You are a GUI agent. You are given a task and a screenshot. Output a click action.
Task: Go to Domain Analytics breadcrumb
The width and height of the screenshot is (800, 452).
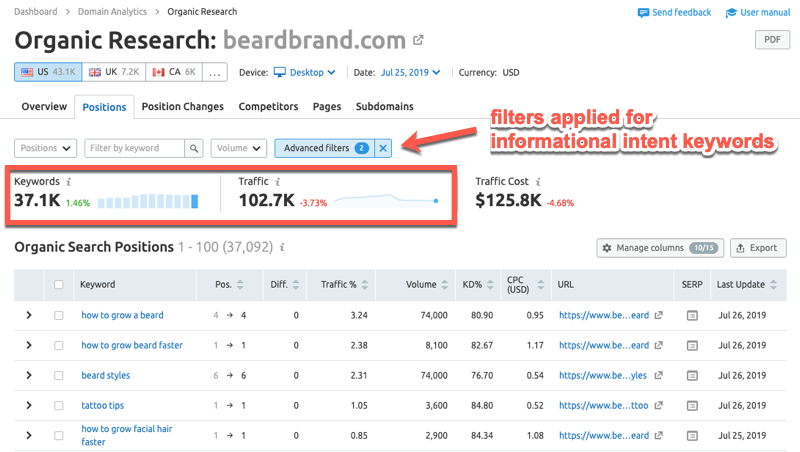point(112,12)
